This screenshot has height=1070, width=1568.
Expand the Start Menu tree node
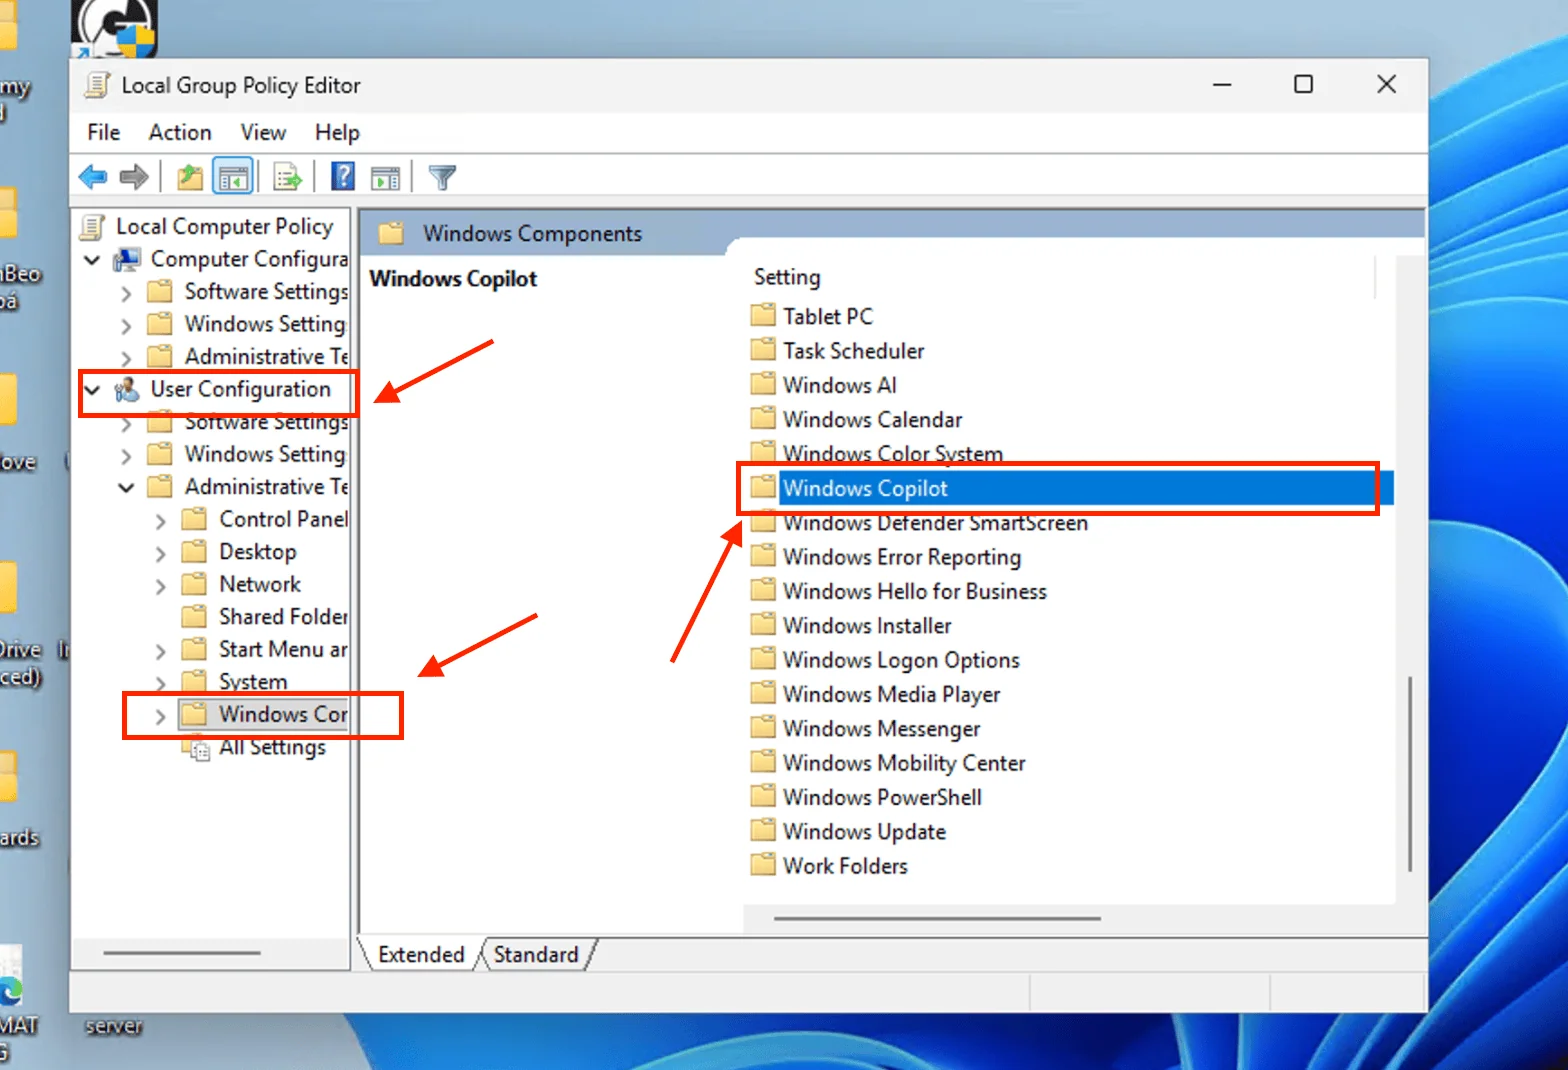[161, 651]
